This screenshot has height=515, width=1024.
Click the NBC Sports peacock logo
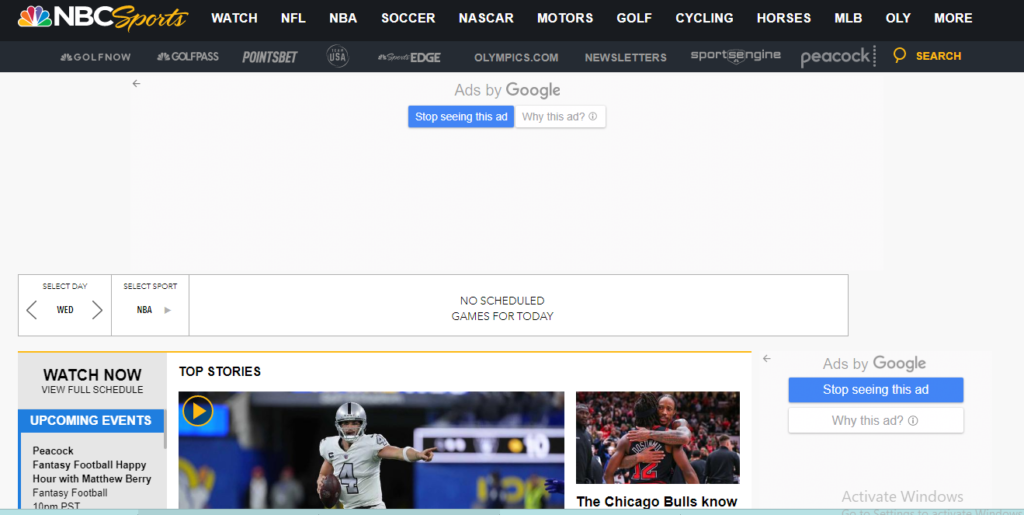click(103, 18)
